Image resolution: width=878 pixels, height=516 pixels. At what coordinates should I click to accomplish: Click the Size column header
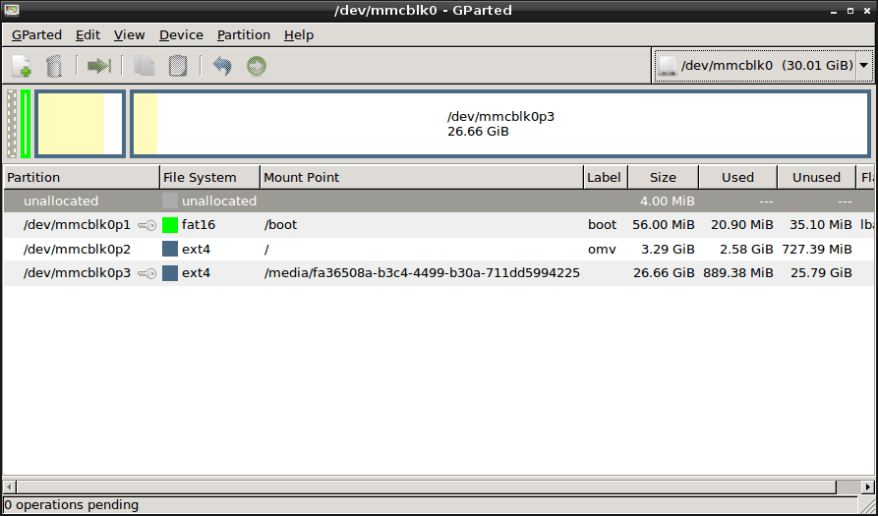pyautogui.click(x=662, y=178)
